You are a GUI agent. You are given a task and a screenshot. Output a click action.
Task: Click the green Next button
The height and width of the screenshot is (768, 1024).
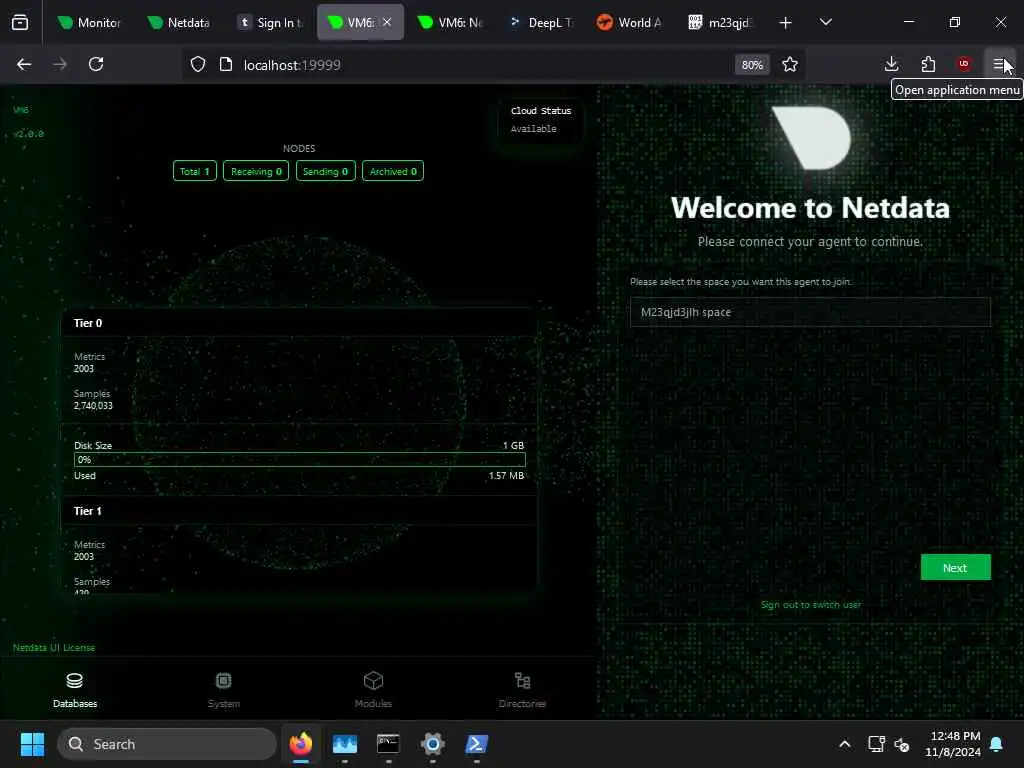coord(955,568)
